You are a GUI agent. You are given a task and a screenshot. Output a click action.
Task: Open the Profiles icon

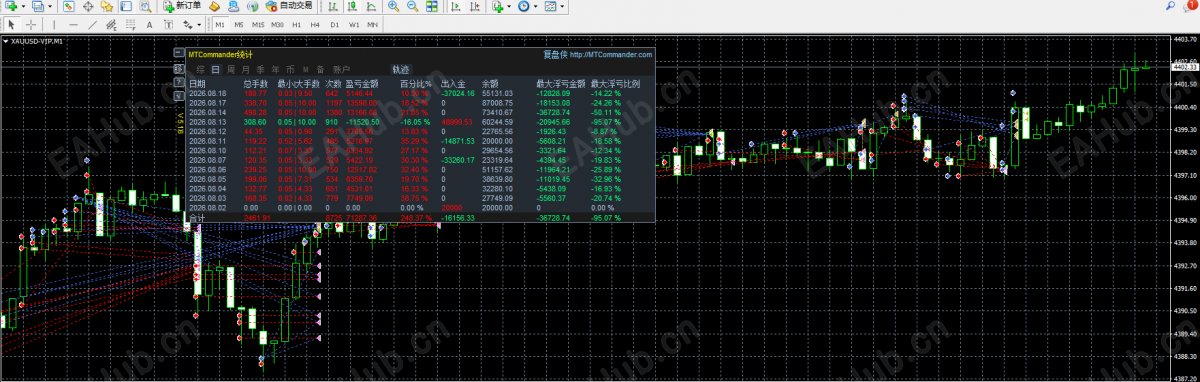click(37, 7)
